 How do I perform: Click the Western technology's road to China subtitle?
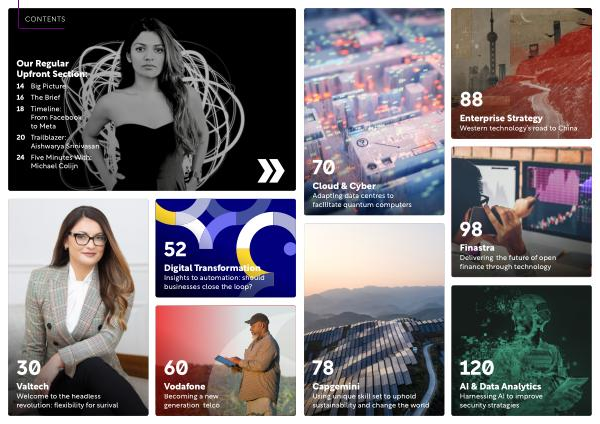[x=518, y=128]
